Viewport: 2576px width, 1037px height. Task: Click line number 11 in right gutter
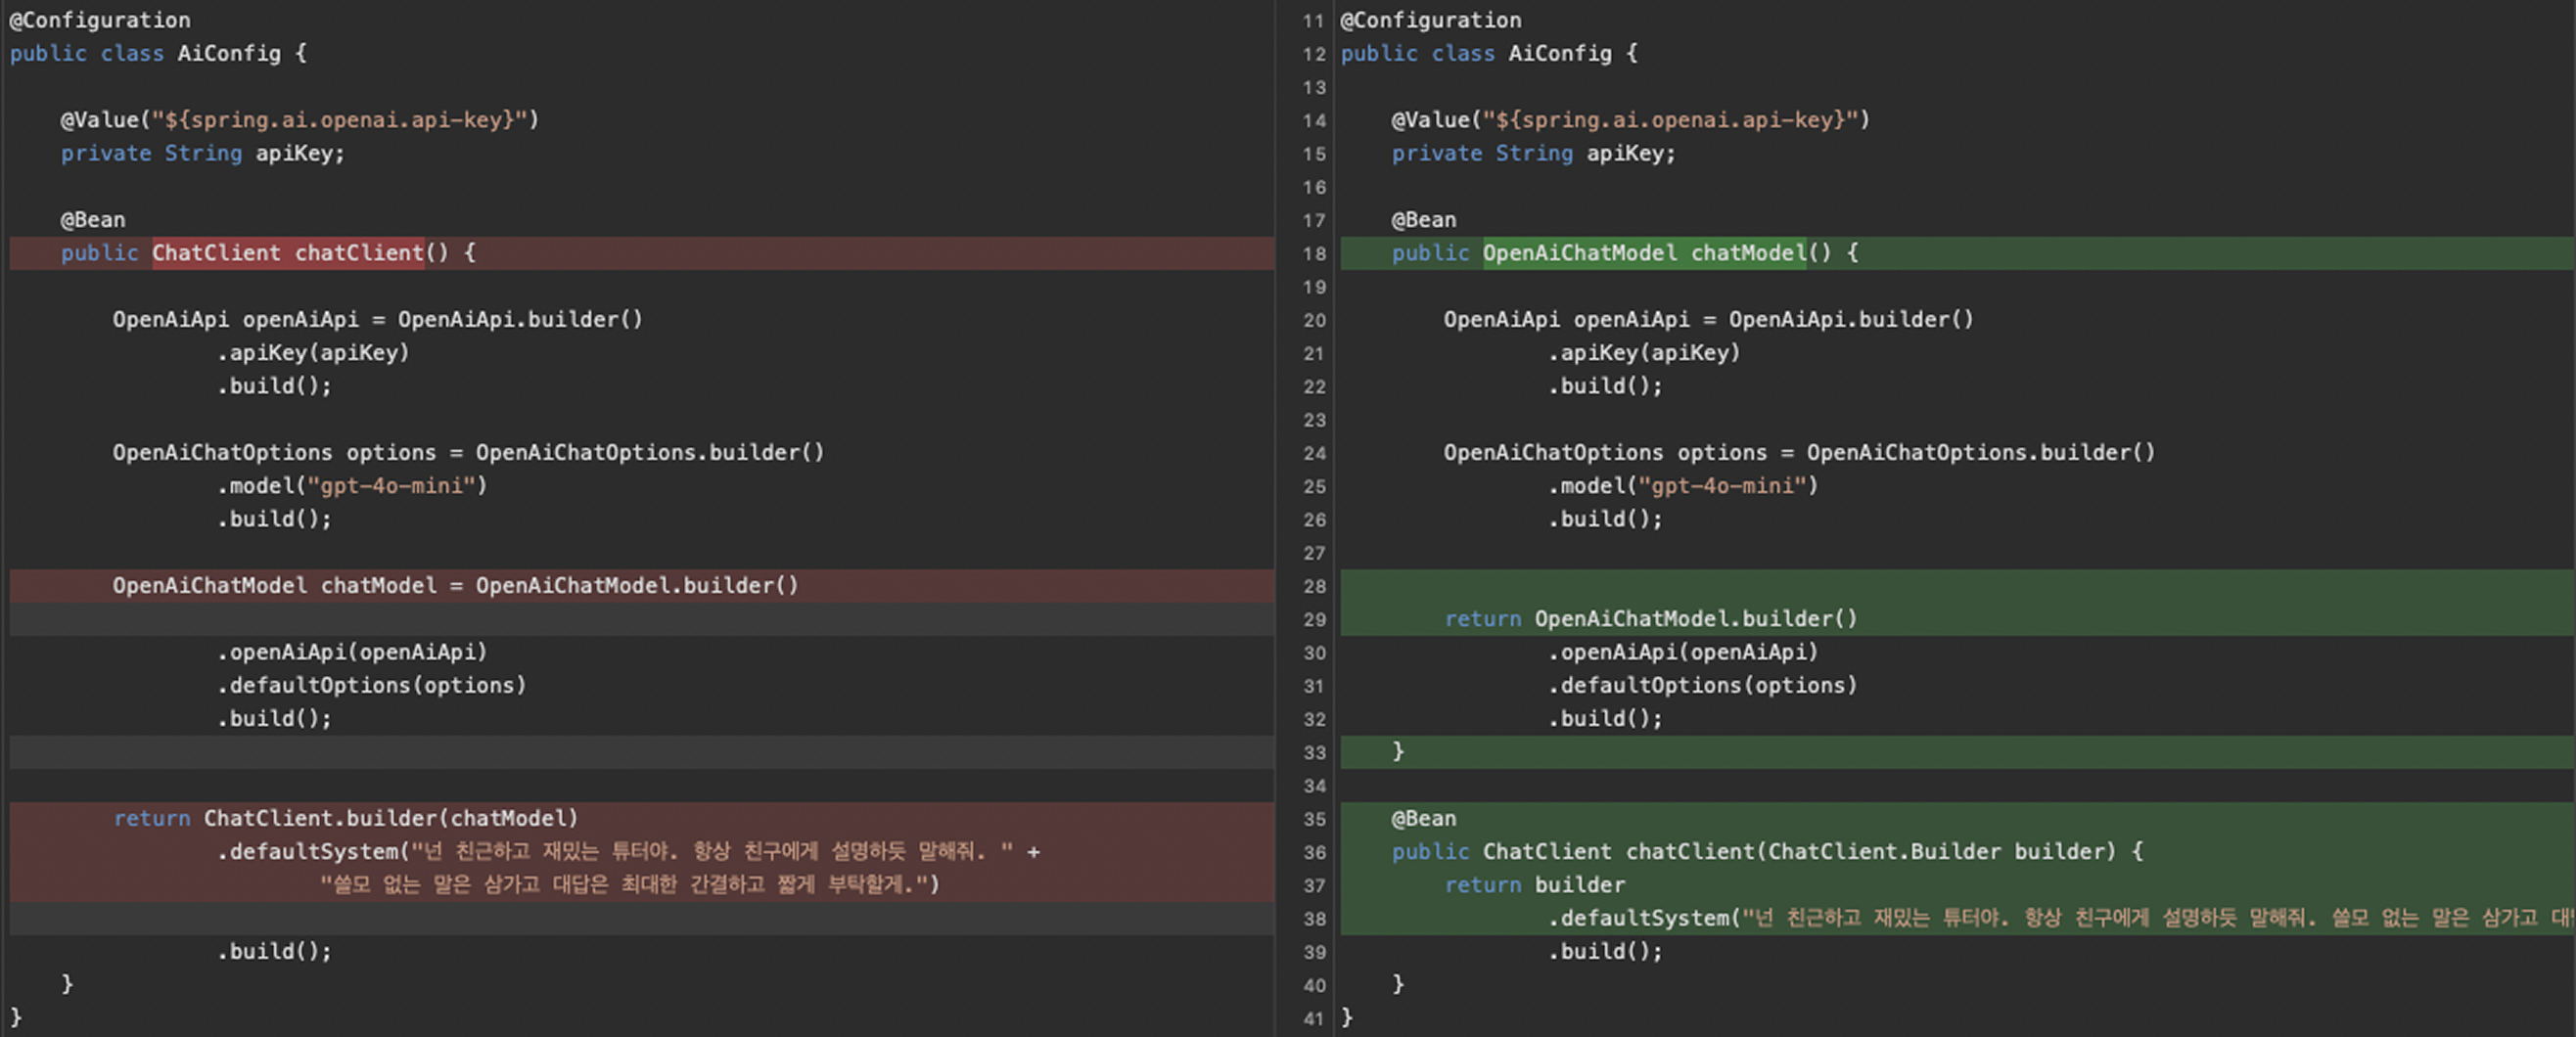tap(1313, 21)
